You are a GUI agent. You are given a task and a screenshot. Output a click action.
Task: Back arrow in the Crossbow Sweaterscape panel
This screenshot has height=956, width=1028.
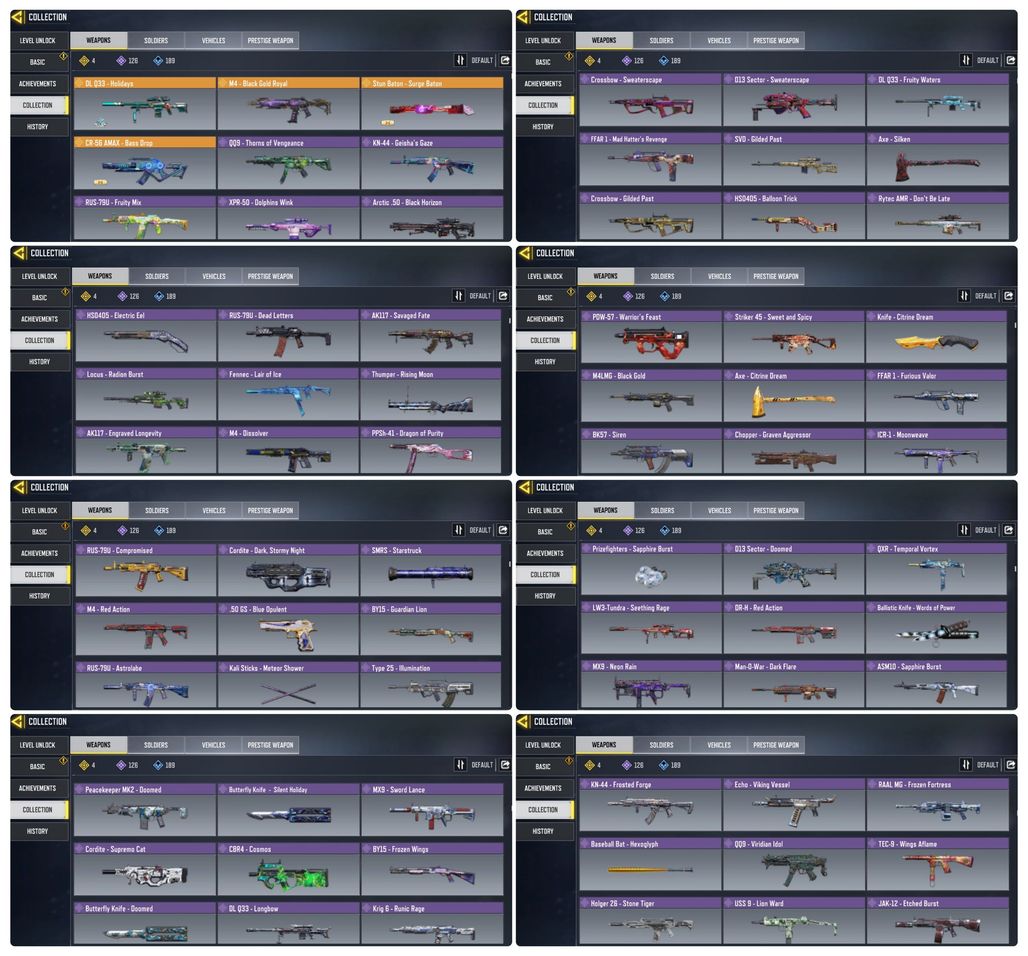(523, 17)
